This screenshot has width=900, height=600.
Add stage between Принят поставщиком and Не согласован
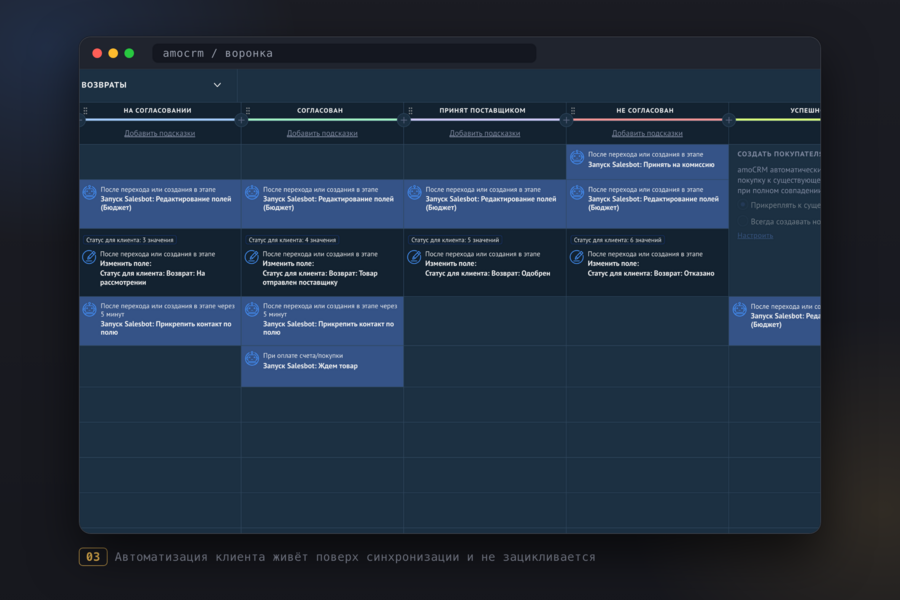tap(566, 120)
